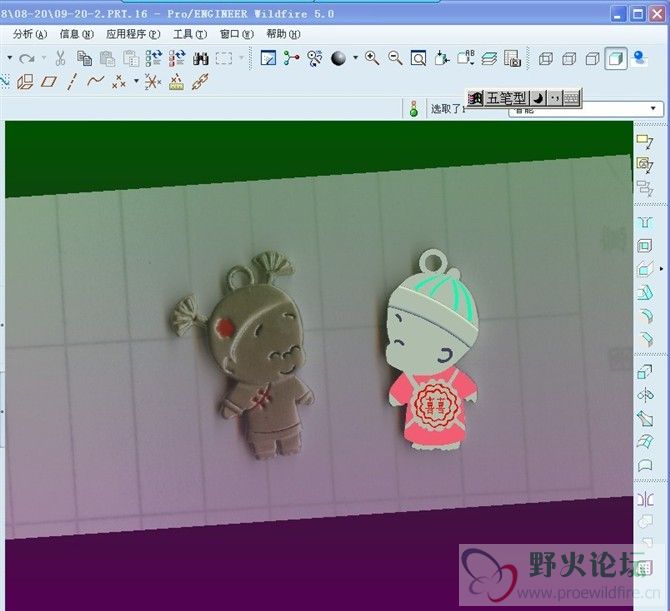Select the Hole tool

[645, 223]
